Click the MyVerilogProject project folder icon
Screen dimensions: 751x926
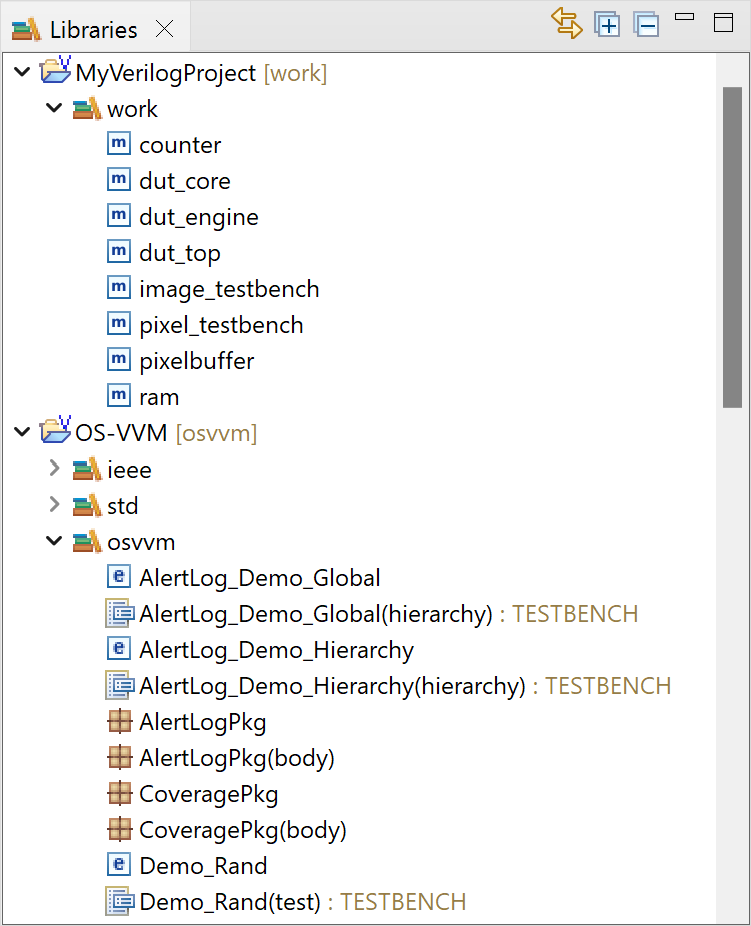coord(55,70)
